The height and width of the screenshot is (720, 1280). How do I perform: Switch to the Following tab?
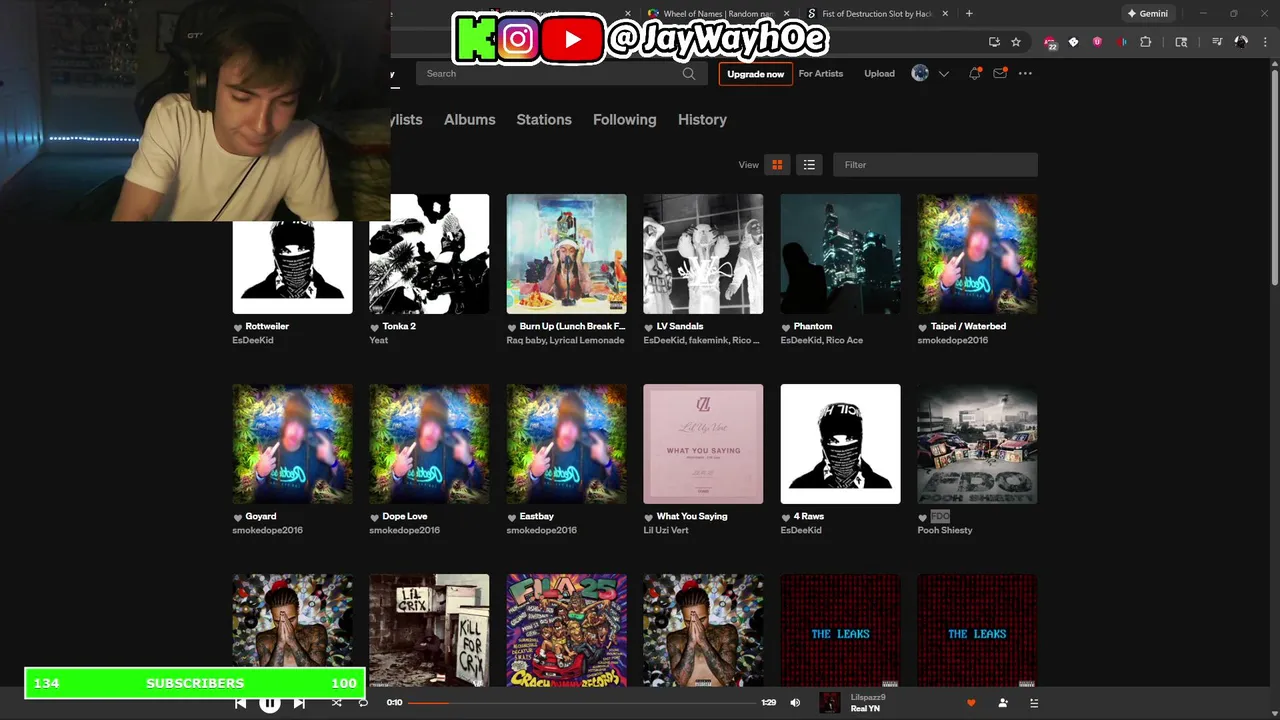click(625, 119)
